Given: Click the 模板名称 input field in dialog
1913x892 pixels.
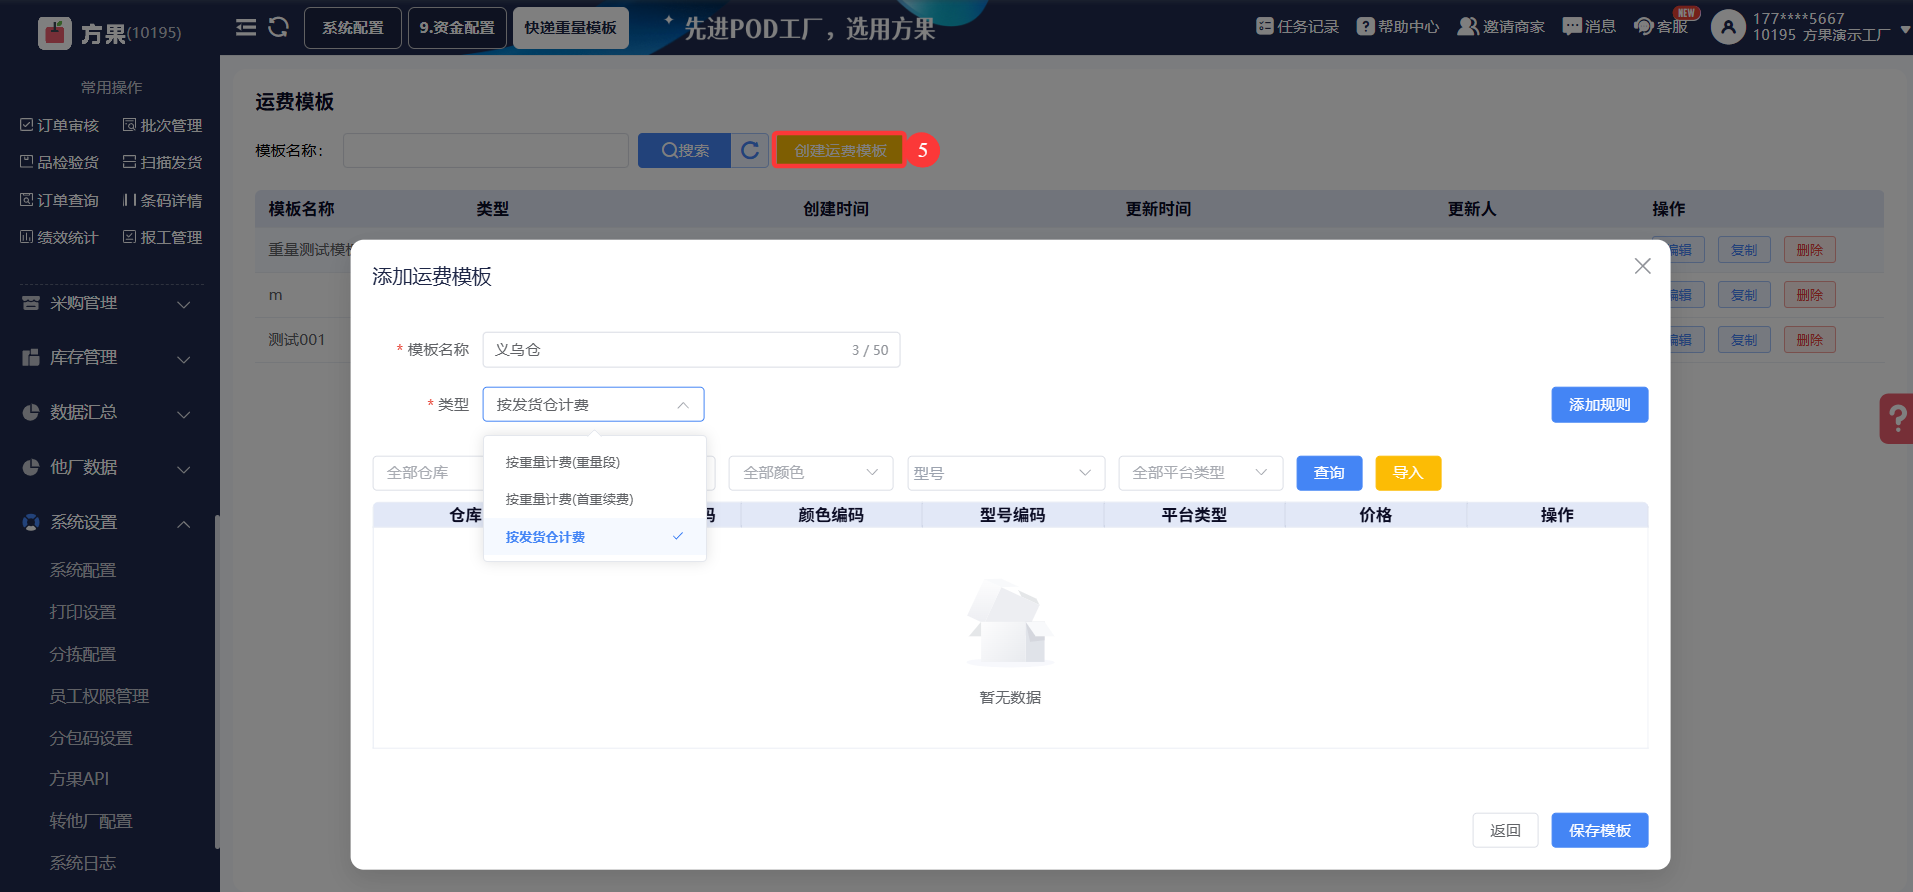Looking at the screenshot, I should (665, 350).
